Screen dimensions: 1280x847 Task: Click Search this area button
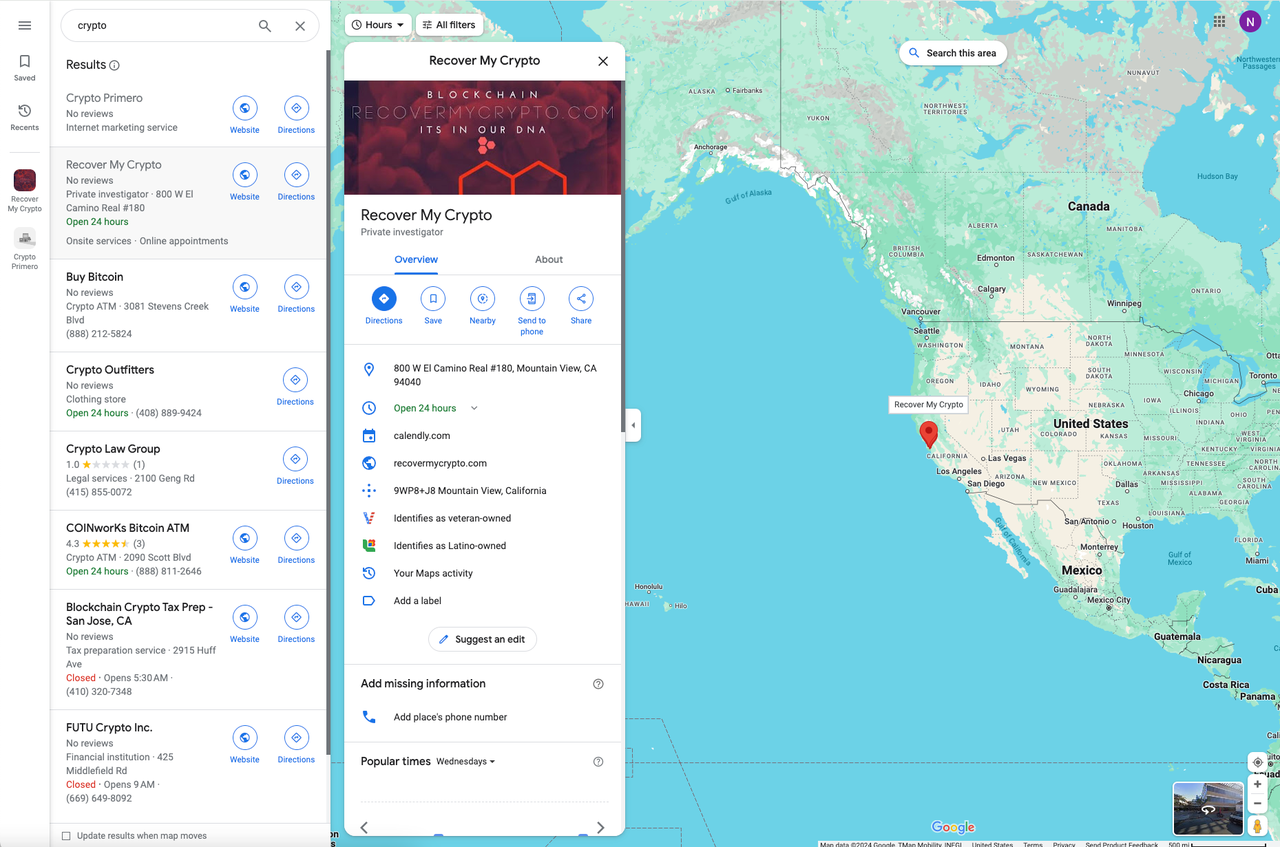point(952,53)
